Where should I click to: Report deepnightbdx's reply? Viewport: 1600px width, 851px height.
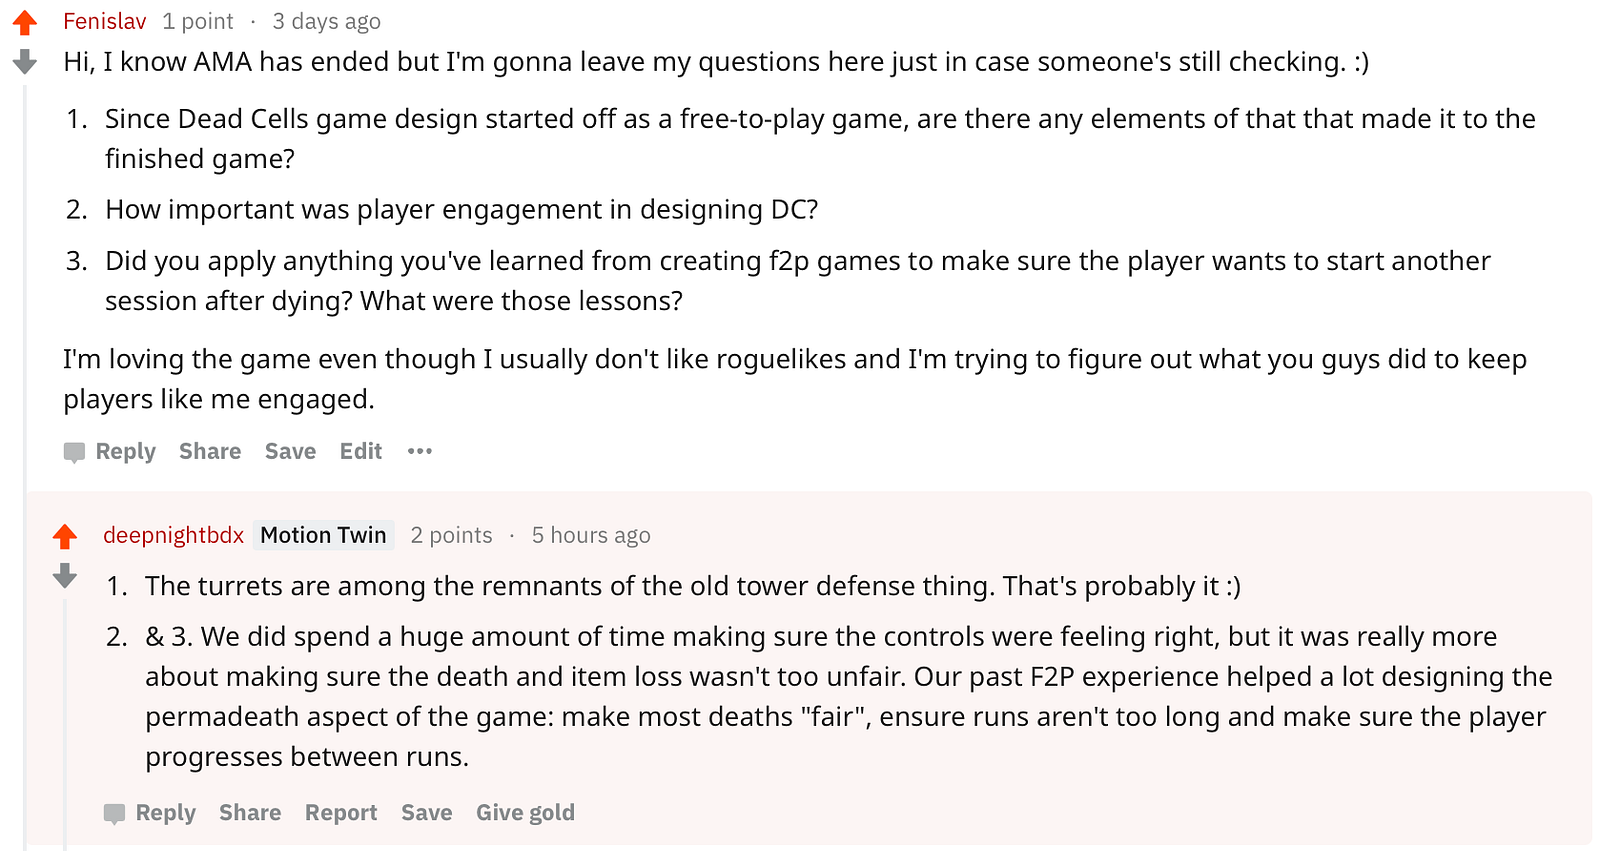341,812
